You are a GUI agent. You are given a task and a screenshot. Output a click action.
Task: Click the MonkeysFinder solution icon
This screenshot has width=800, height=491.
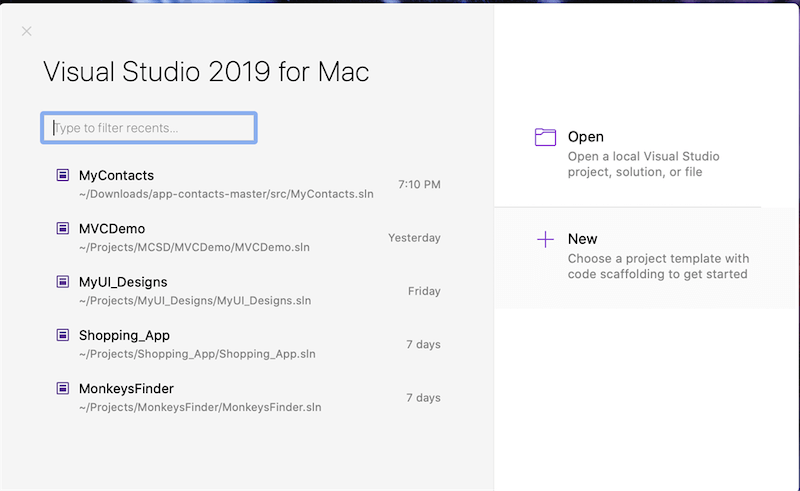(x=63, y=388)
